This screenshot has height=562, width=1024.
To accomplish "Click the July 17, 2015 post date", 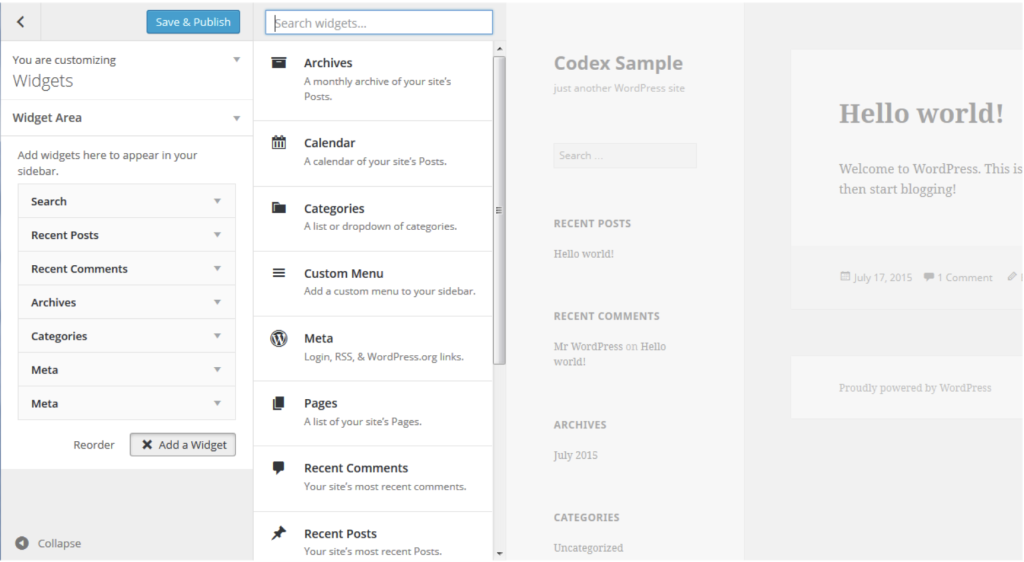I will coord(882,277).
